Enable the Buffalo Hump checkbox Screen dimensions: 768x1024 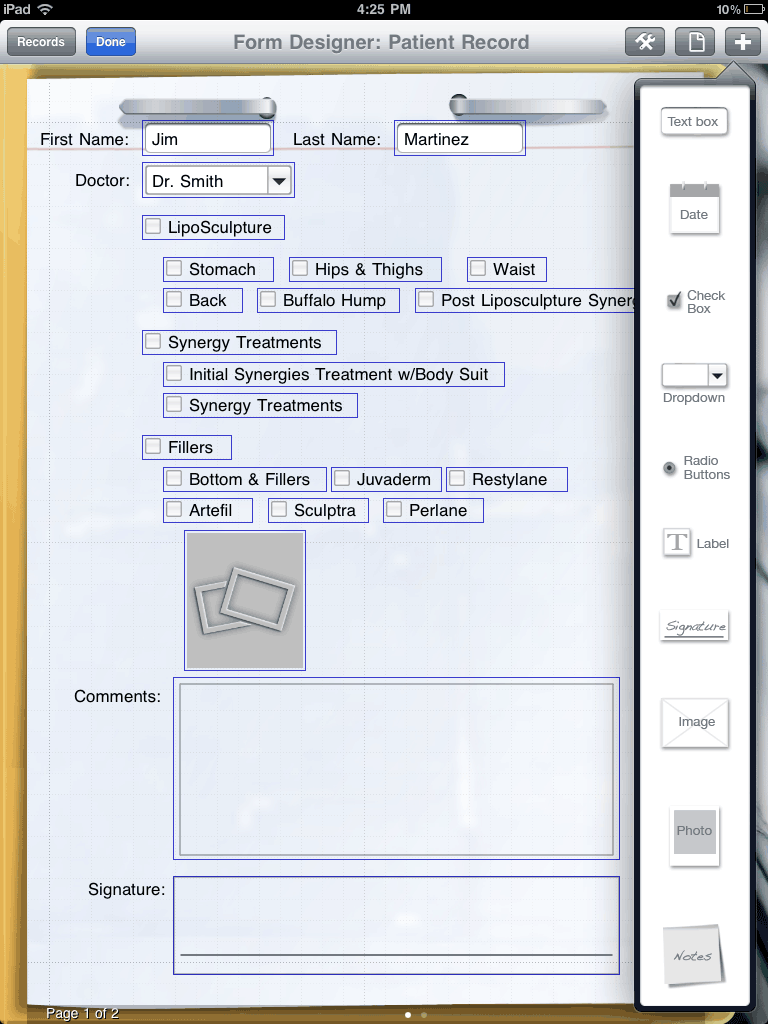pyautogui.click(x=268, y=300)
